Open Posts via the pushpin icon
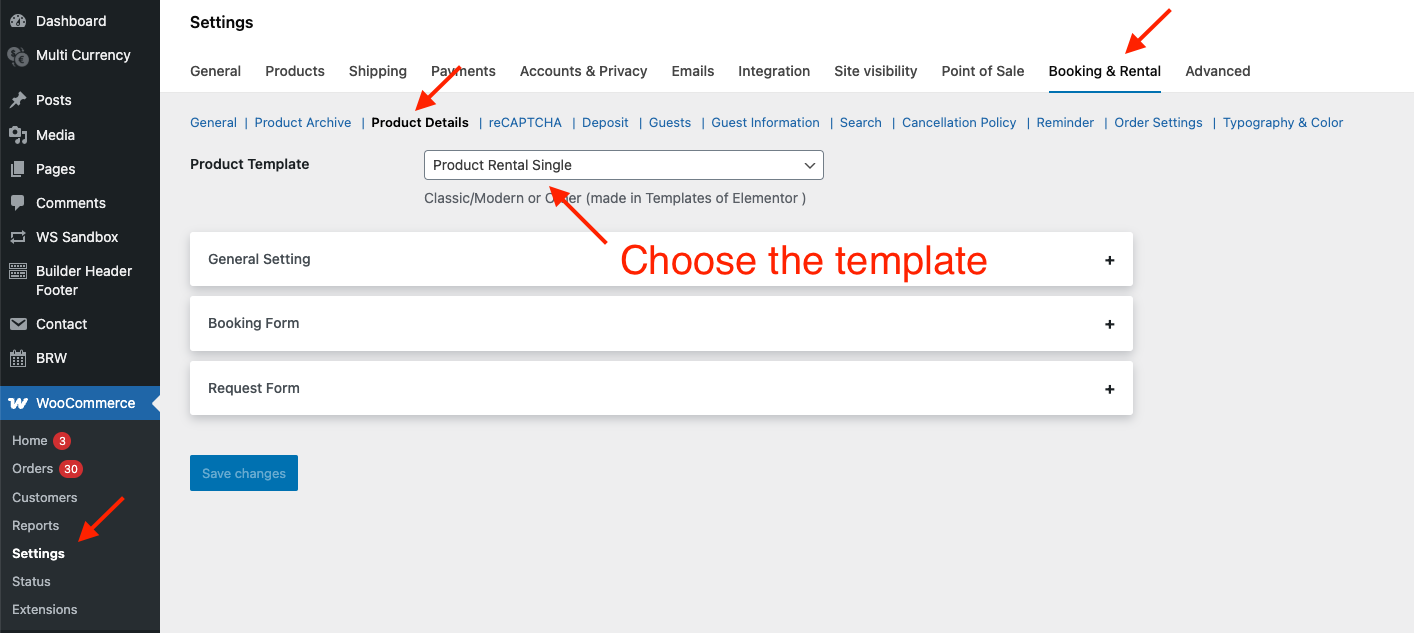This screenshot has height=633, width=1414. pyautogui.click(x=18, y=100)
